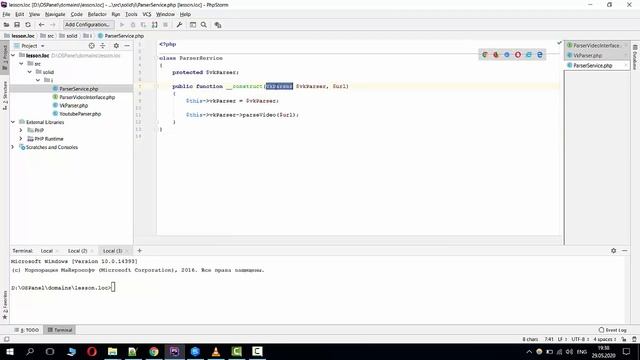Open the Code menu

(76, 14)
